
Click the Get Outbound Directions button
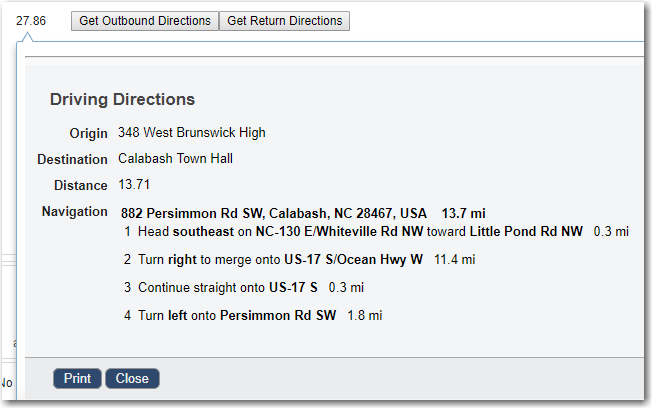click(x=145, y=21)
